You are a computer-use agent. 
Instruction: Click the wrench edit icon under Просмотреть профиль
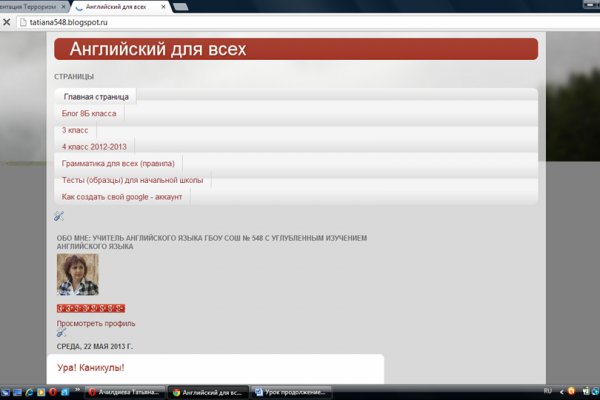coord(60,333)
